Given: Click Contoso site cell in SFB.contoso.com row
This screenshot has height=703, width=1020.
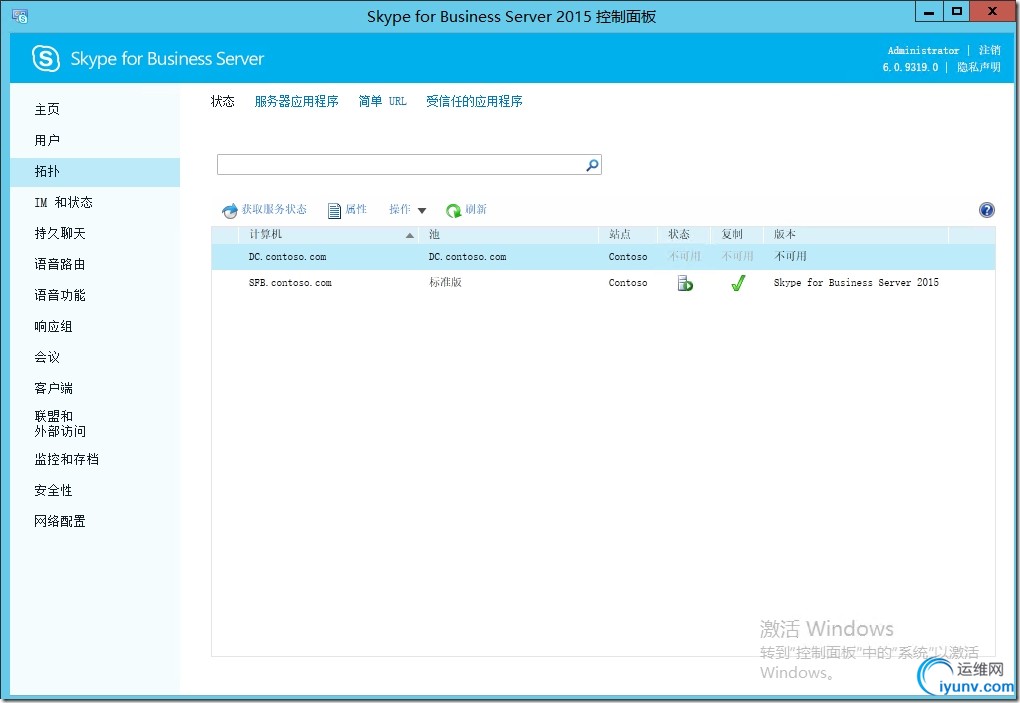Looking at the screenshot, I should [x=628, y=283].
